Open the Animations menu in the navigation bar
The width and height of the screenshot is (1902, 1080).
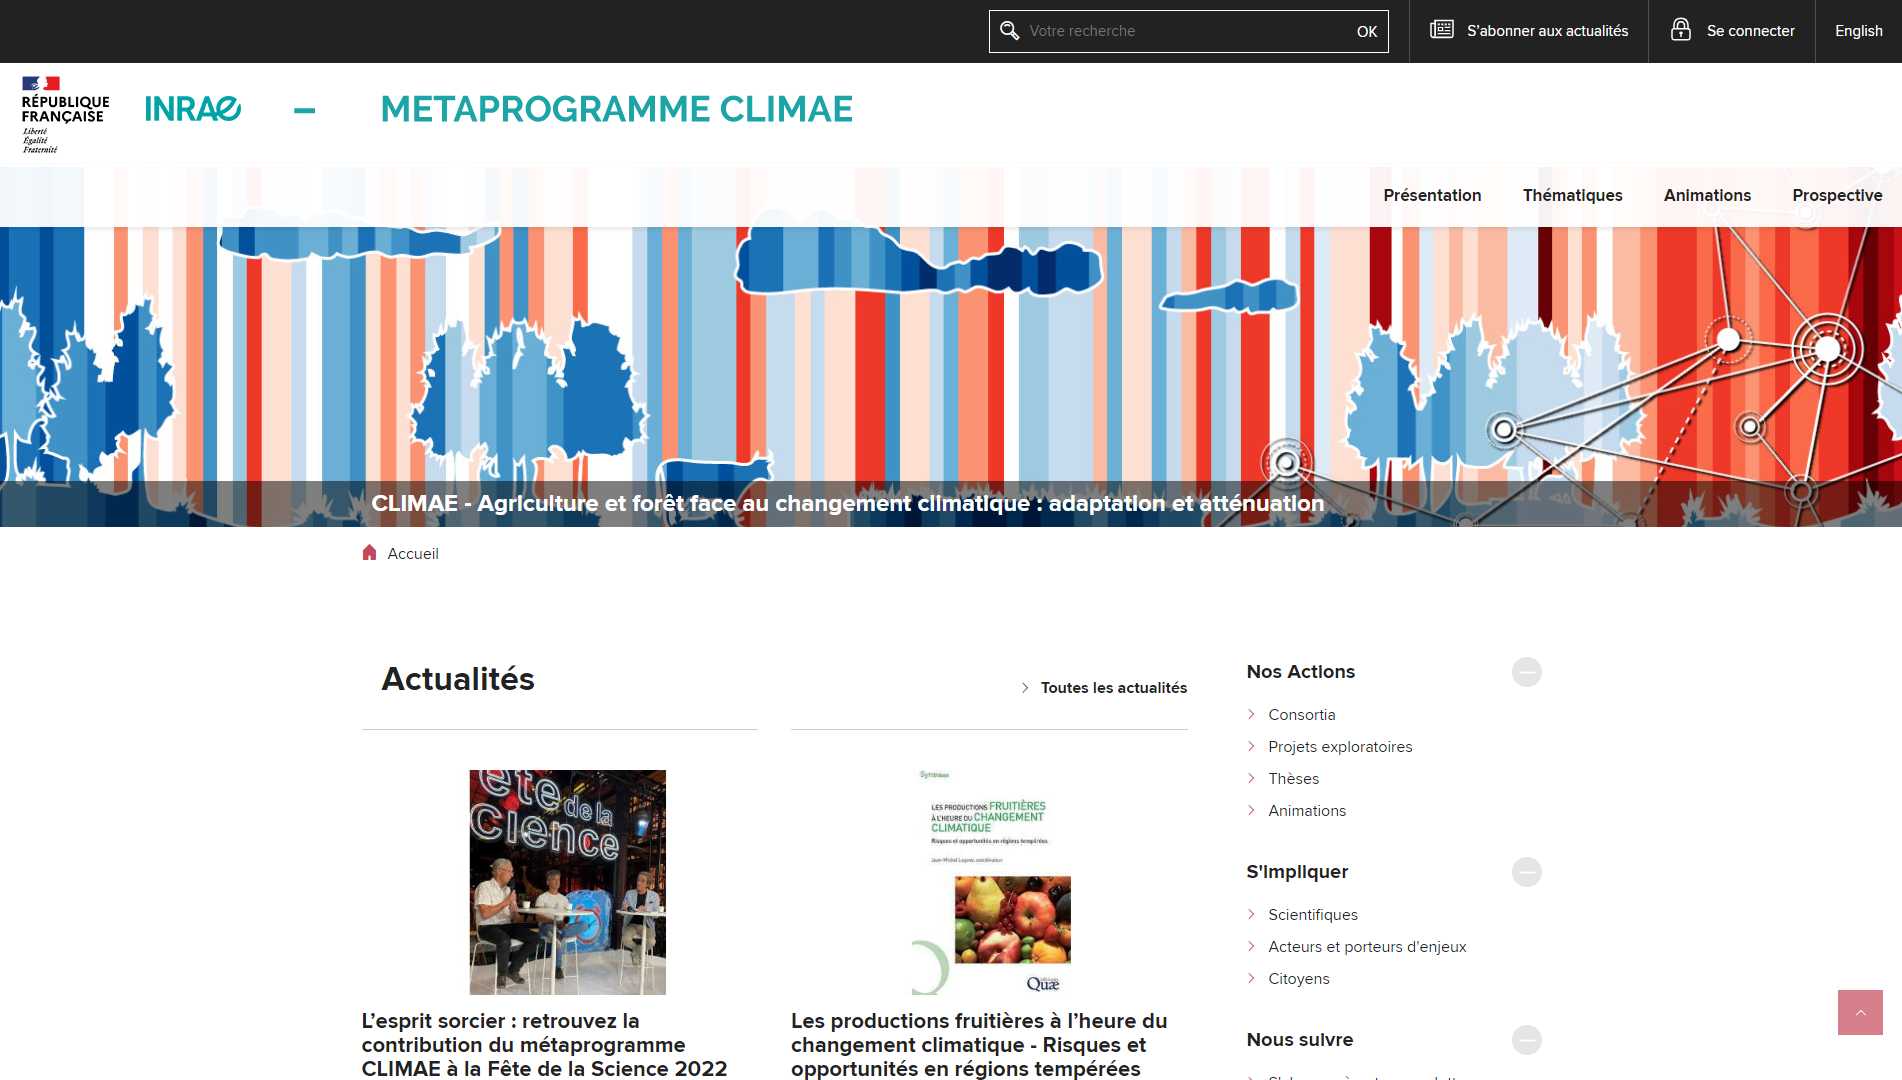(x=1707, y=196)
